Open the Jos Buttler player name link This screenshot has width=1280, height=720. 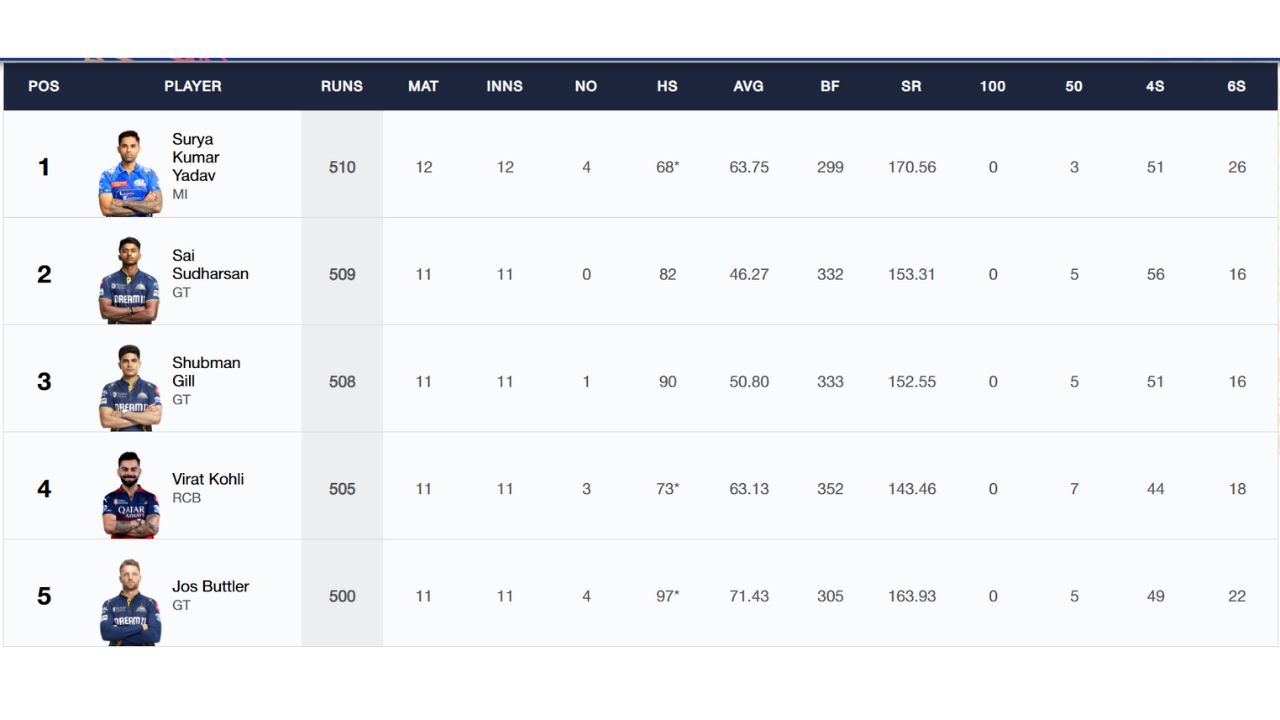point(210,586)
